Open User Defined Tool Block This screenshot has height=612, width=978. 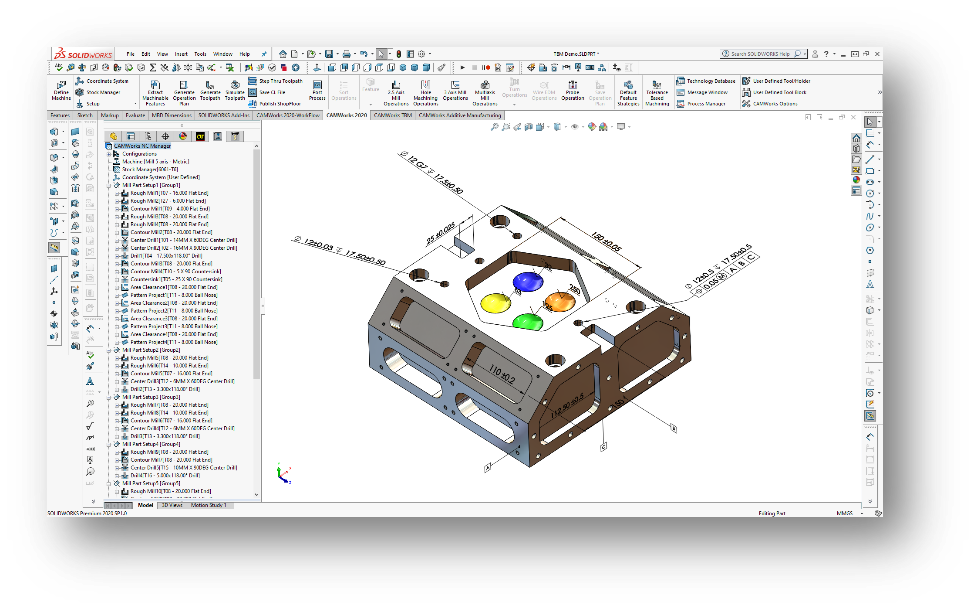pyautogui.click(x=774, y=92)
